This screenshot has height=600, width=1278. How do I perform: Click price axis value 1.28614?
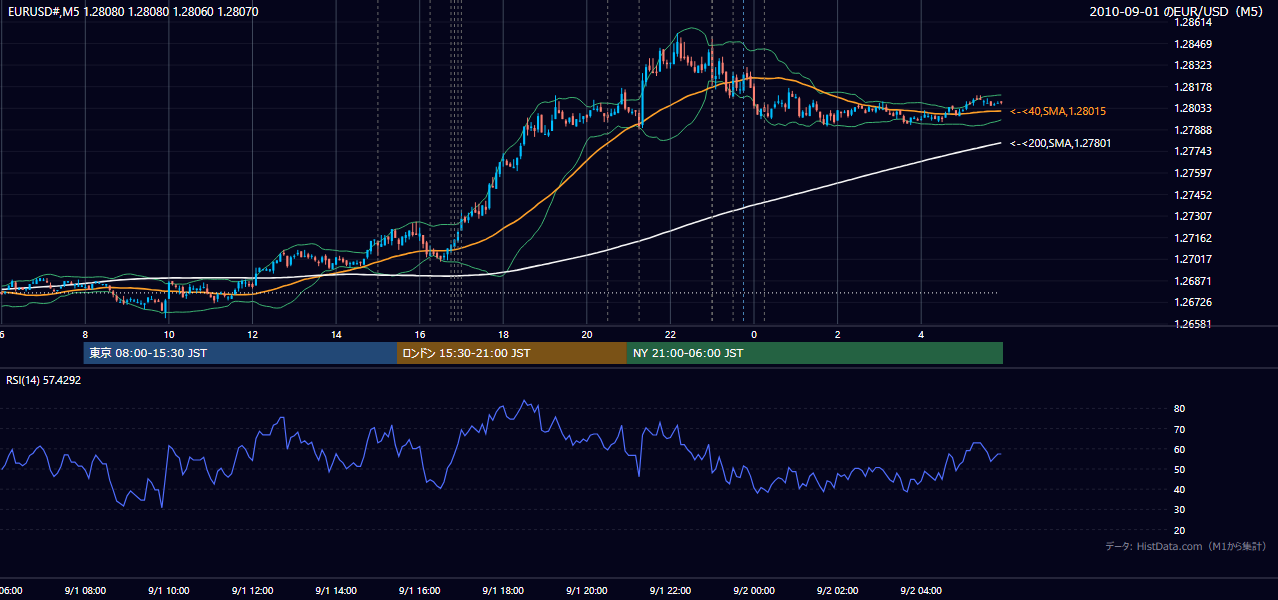point(1193,22)
